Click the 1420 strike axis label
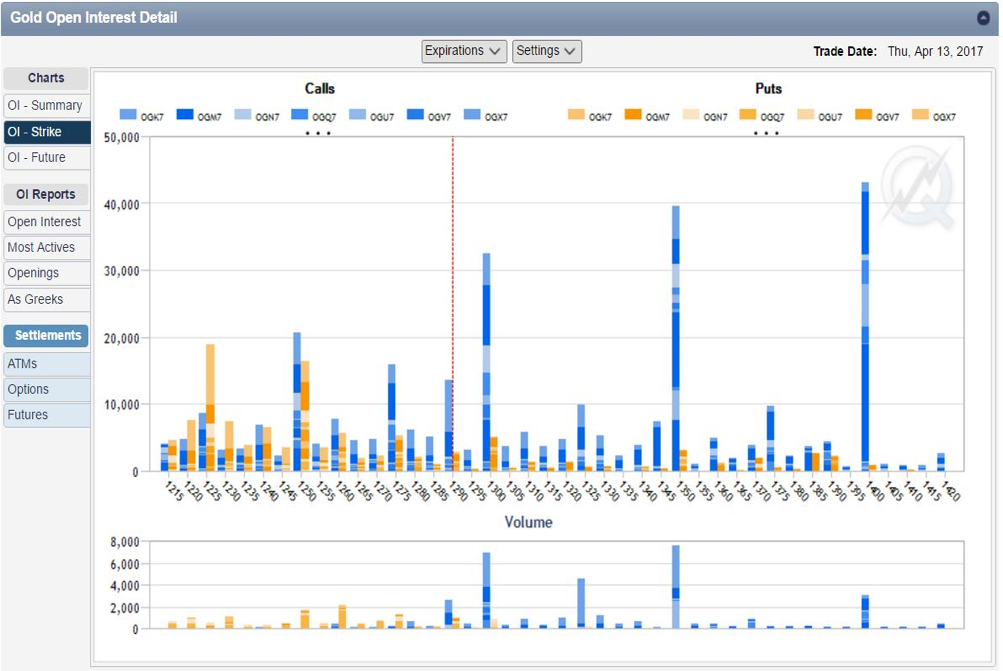The image size is (1003, 671). click(951, 491)
